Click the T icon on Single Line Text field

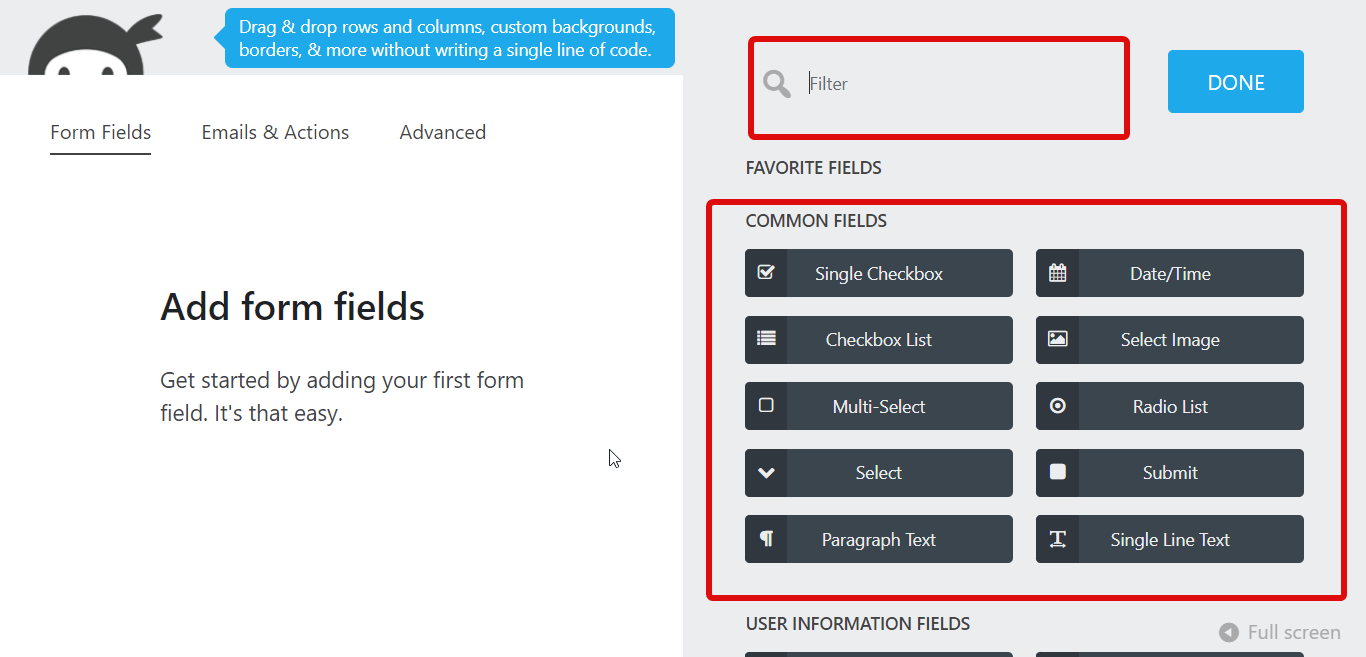click(1057, 538)
